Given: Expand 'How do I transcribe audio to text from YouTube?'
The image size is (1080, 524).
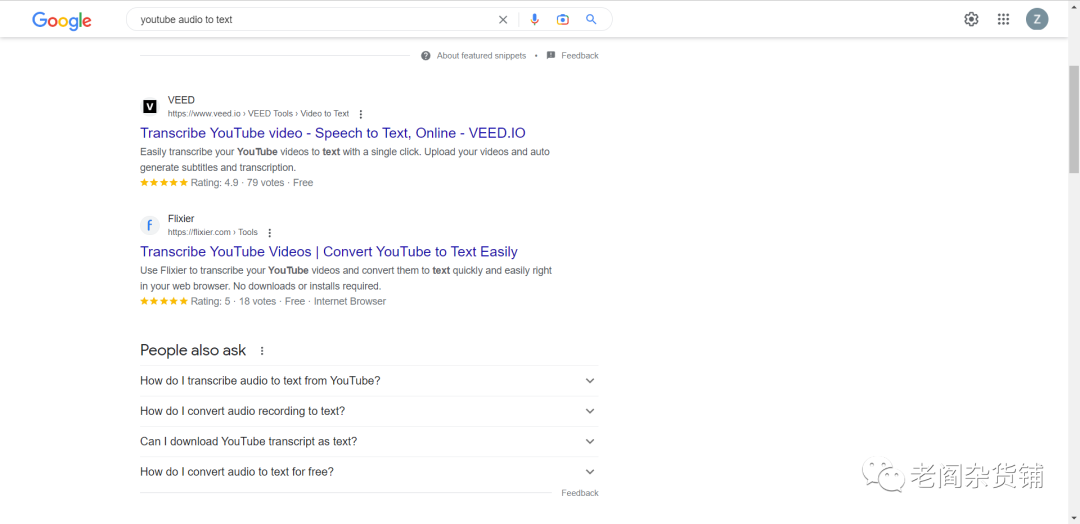Looking at the screenshot, I should 368,381.
